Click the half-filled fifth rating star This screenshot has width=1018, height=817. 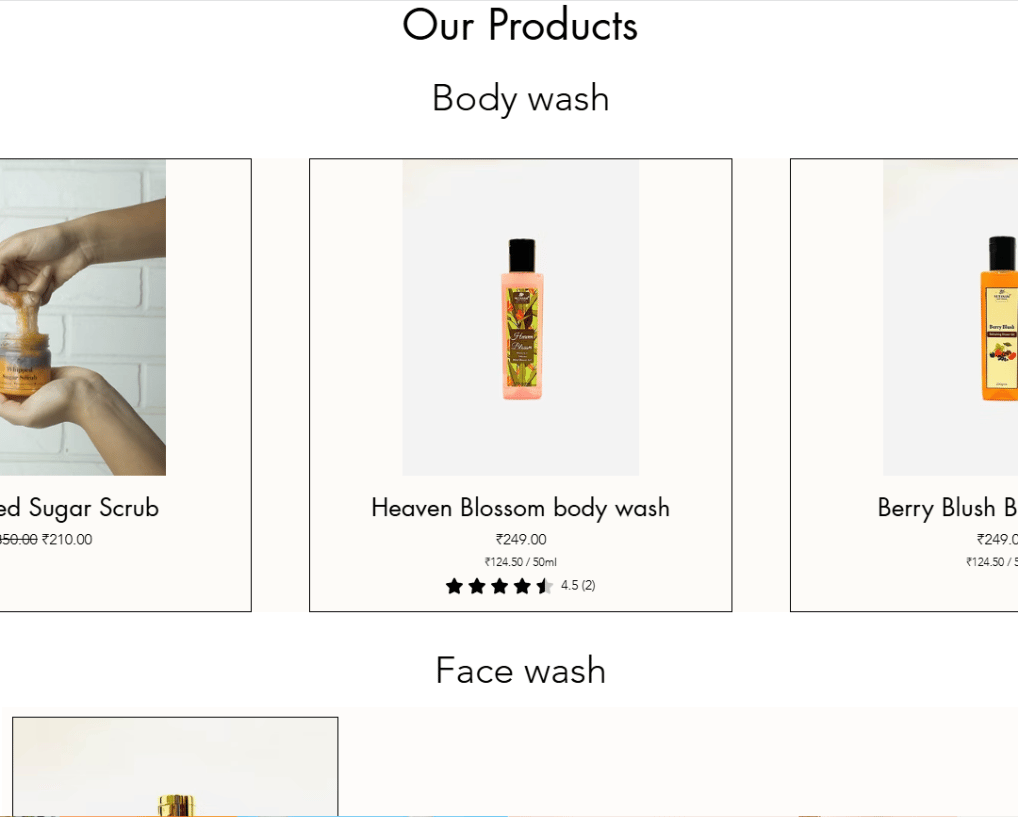click(544, 586)
